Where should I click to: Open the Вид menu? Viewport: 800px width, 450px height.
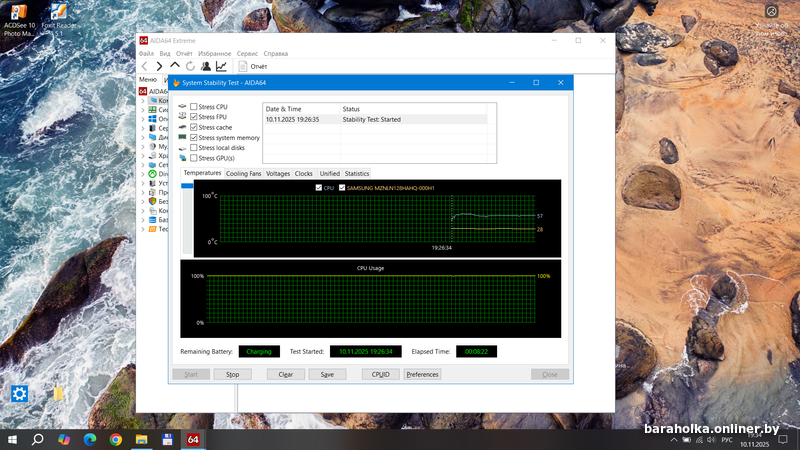tap(165, 54)
